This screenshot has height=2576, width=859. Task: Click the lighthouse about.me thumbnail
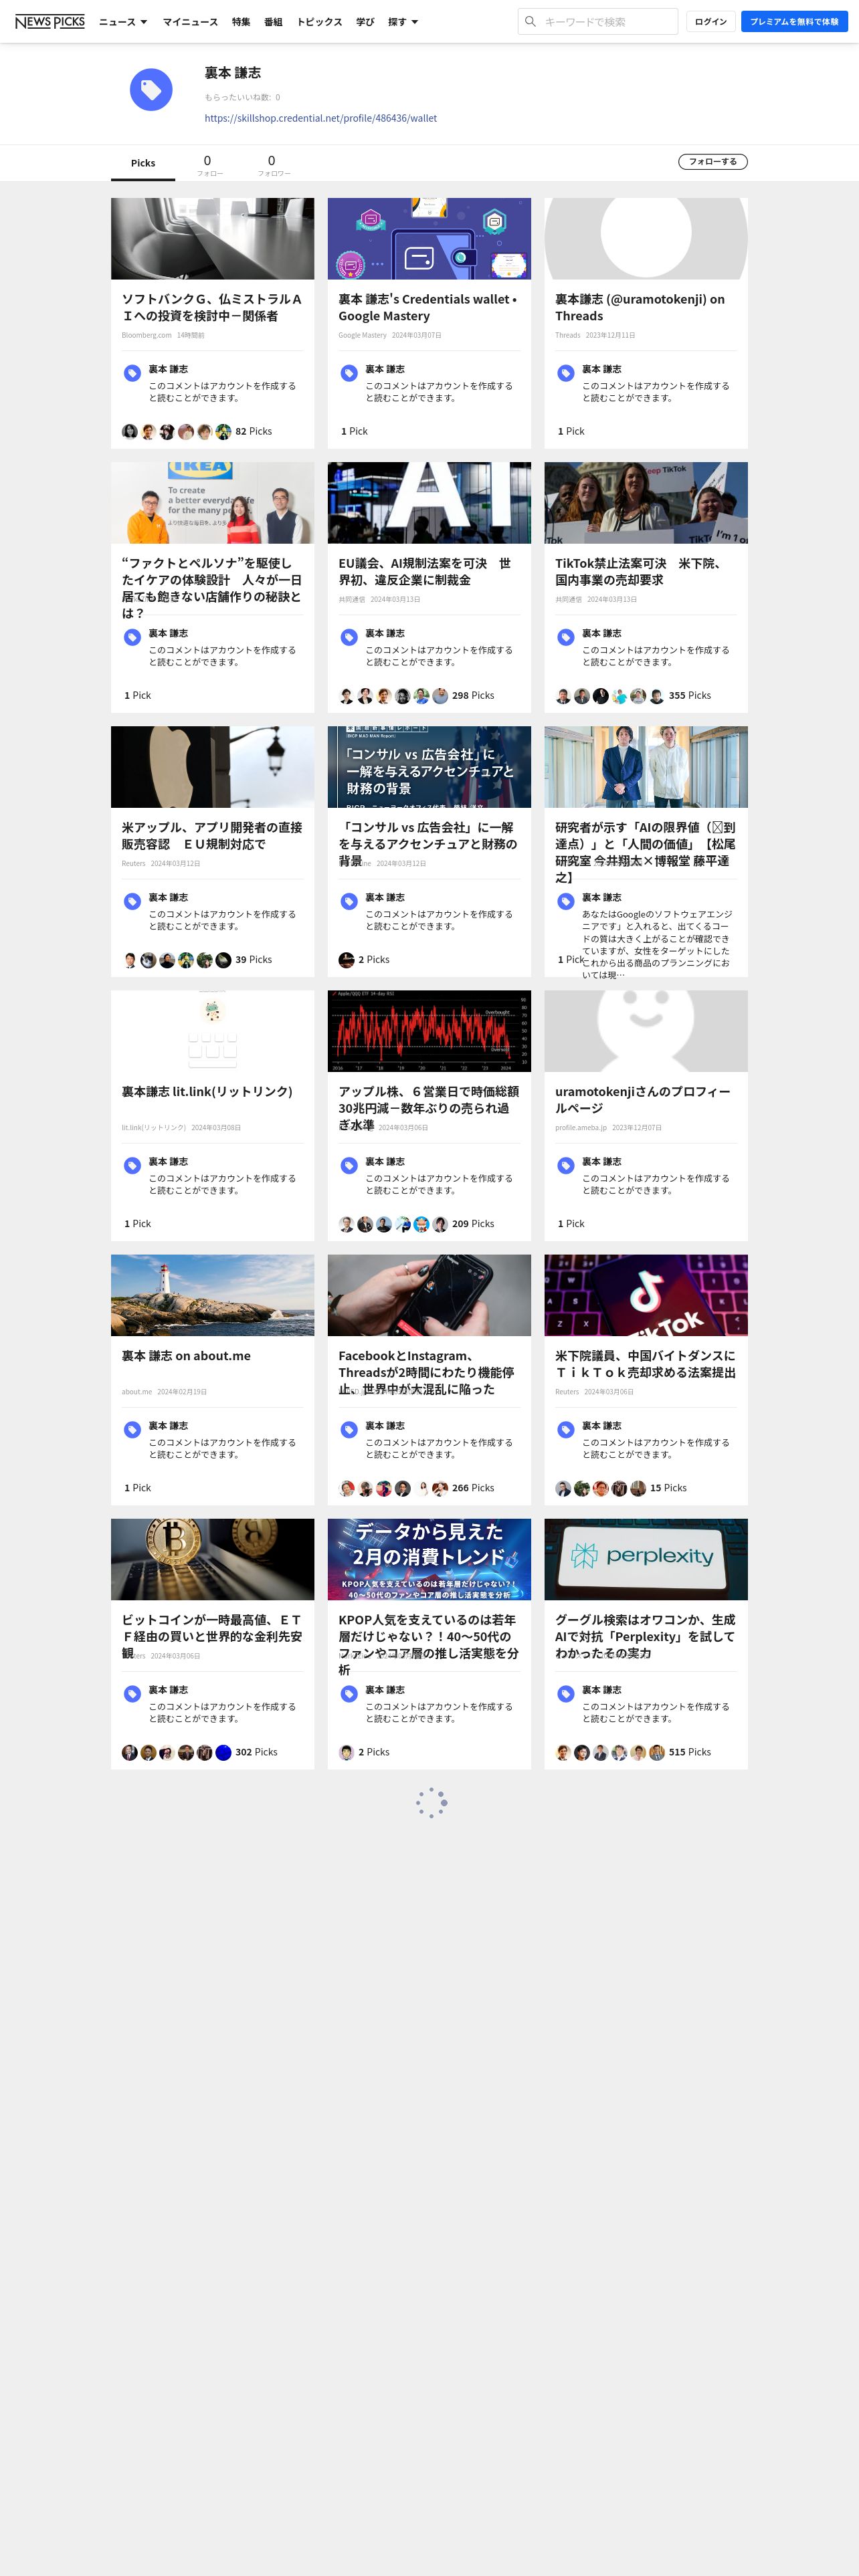(x=212, y=1295)
